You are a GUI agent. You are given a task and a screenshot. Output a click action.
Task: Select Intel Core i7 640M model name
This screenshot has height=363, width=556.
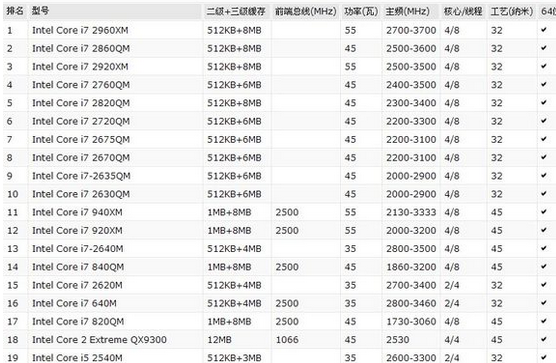coord(74,303)
